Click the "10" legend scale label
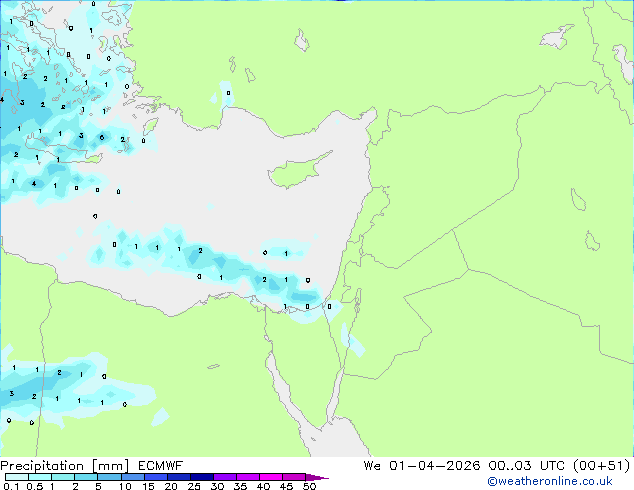This screenshot has height=490, width=634. [125, 486]
